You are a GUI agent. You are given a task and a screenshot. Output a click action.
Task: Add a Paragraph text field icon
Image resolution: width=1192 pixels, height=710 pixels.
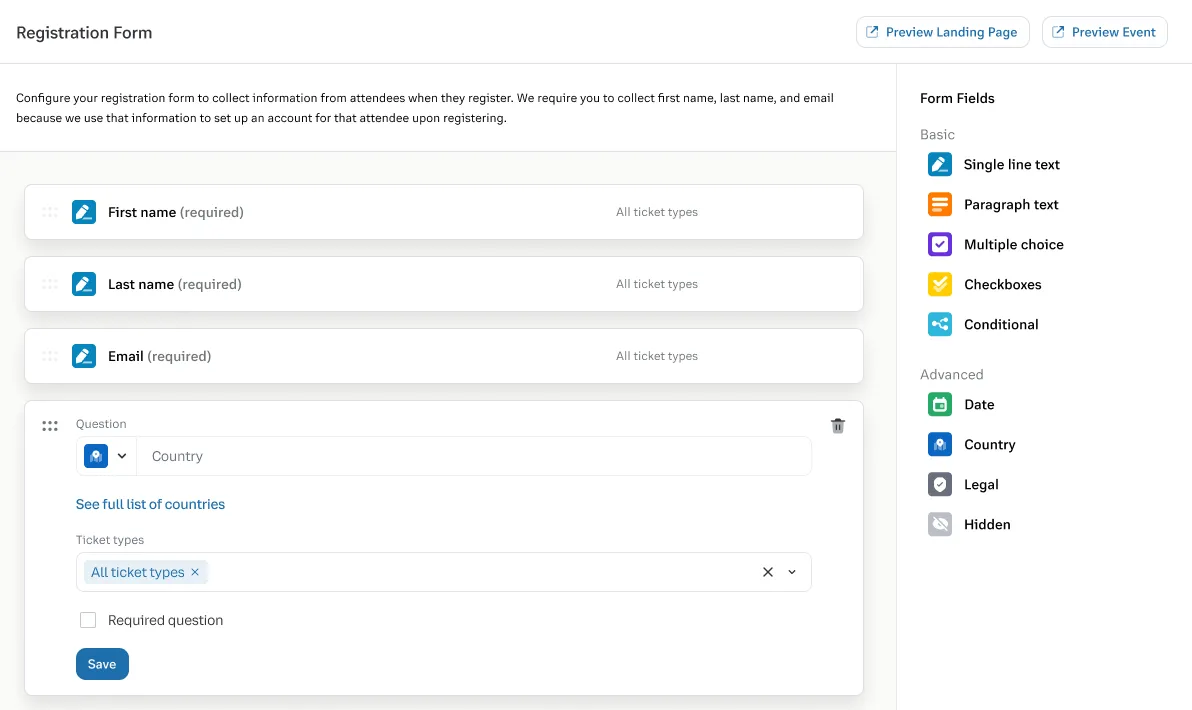click(x=939, y=204)
